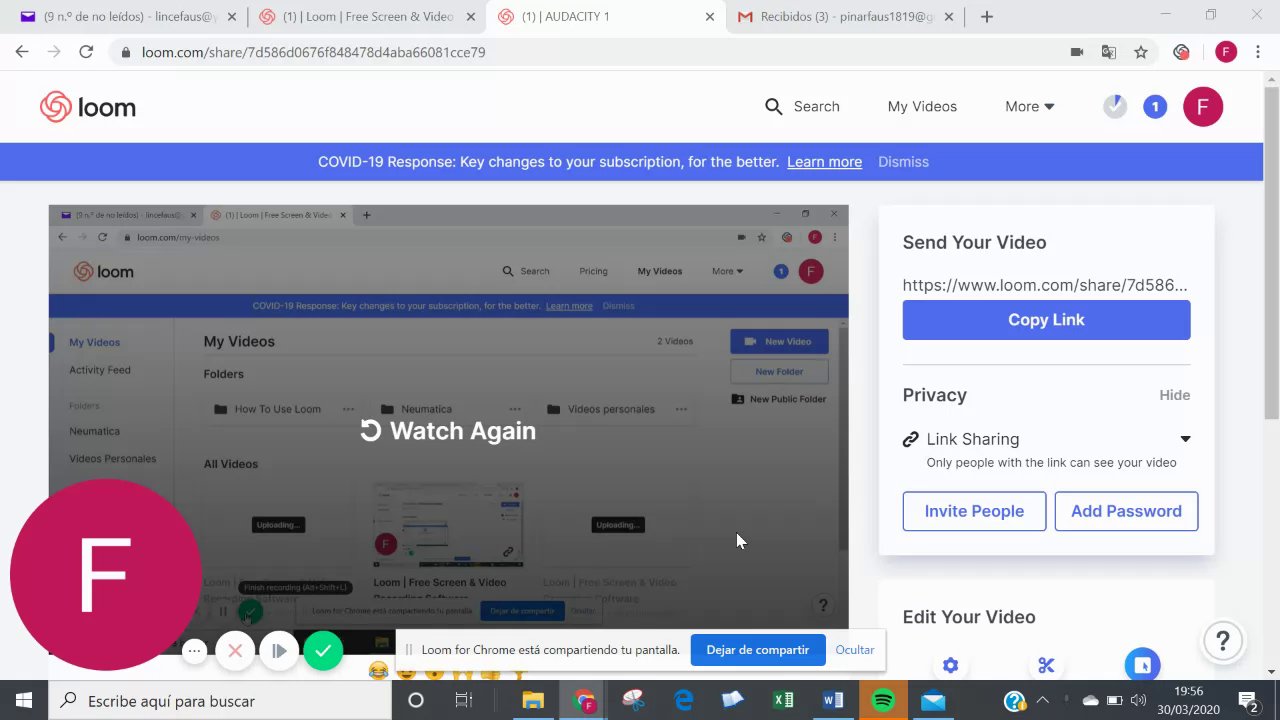Click the blue call-to-action edit icon
Screen dimensions: 1280x720
1142,664
